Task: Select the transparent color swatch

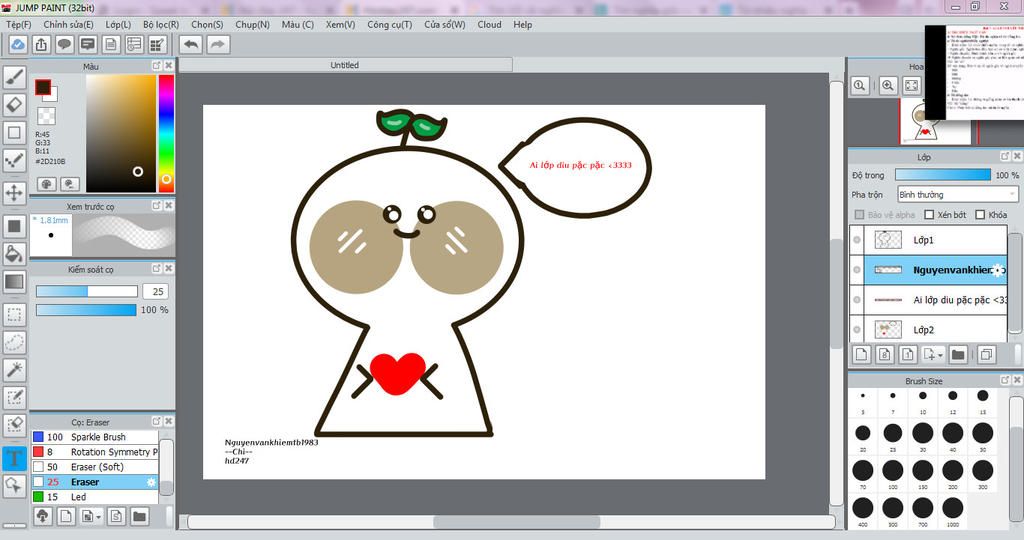Action: click(46, 116)
